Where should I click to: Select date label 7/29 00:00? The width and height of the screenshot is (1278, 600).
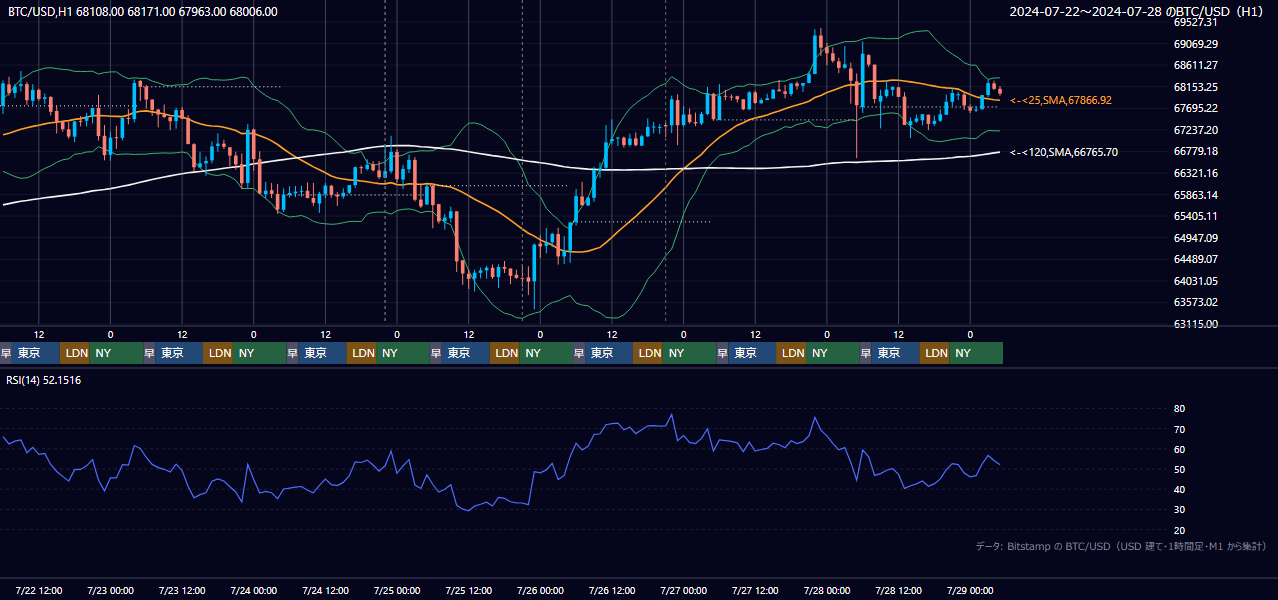pyautogui.click(x=970, y=590)
